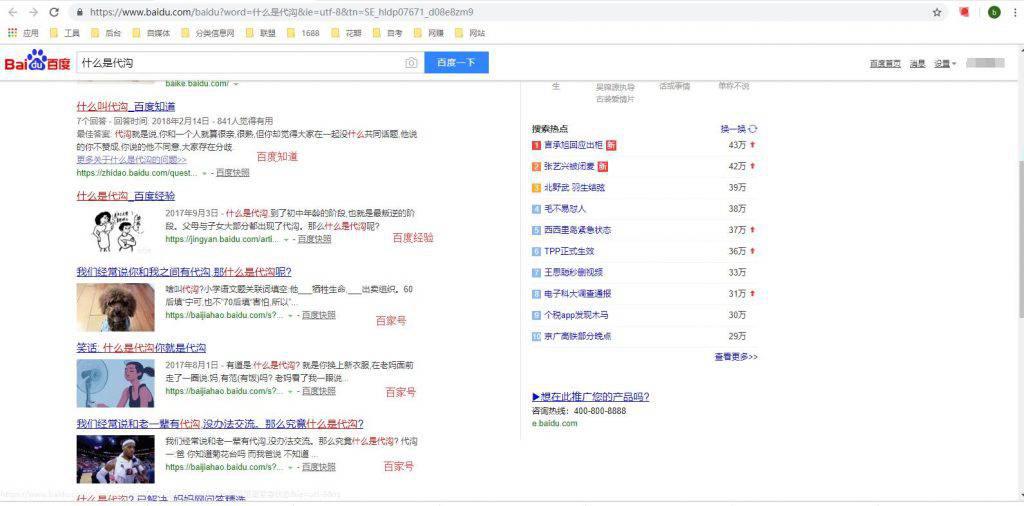Screen dimensions: 1024x506
Task: Open result 我们经常说和老一辈有代沟
Action: (220, 424)
